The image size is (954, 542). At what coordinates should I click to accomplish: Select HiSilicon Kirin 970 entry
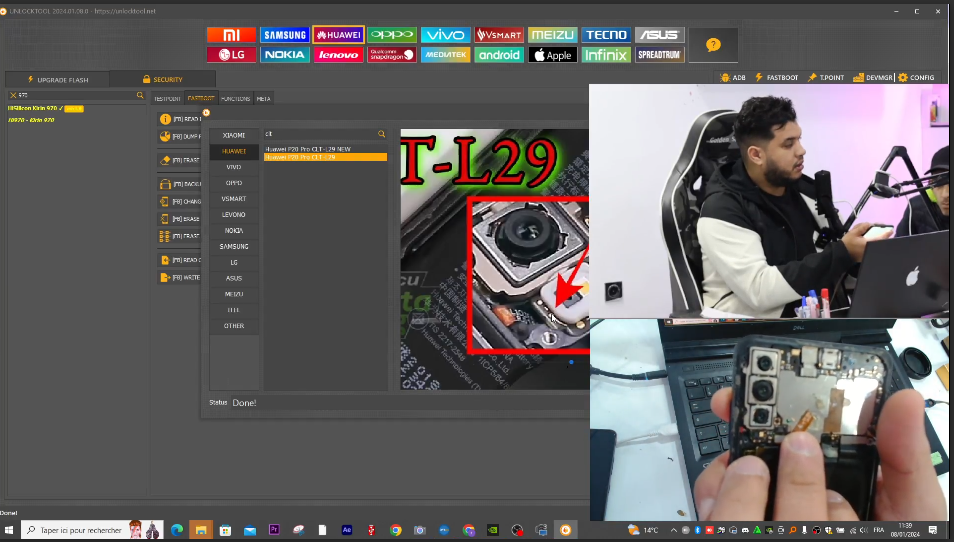[46, 108]
